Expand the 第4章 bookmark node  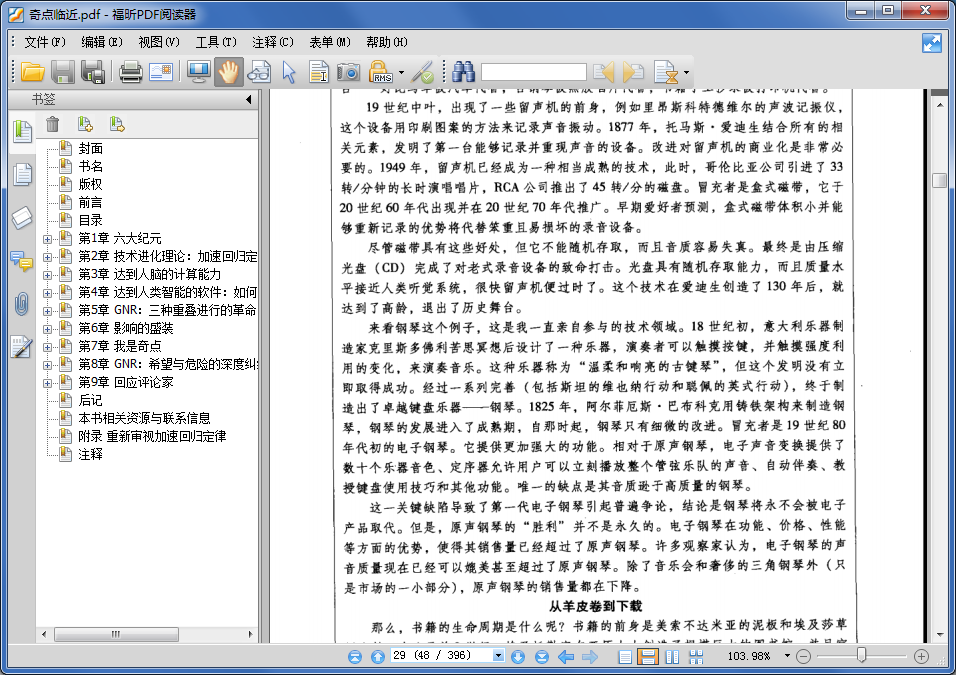tap(47, 293)
